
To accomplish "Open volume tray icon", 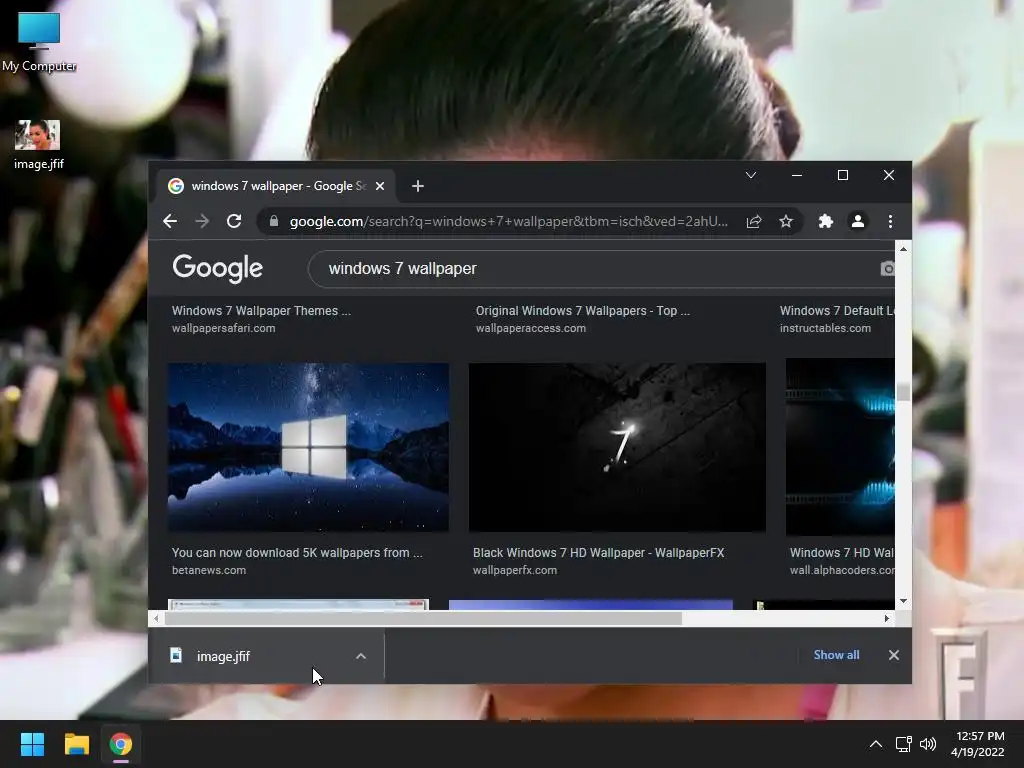I will point(927,744).
